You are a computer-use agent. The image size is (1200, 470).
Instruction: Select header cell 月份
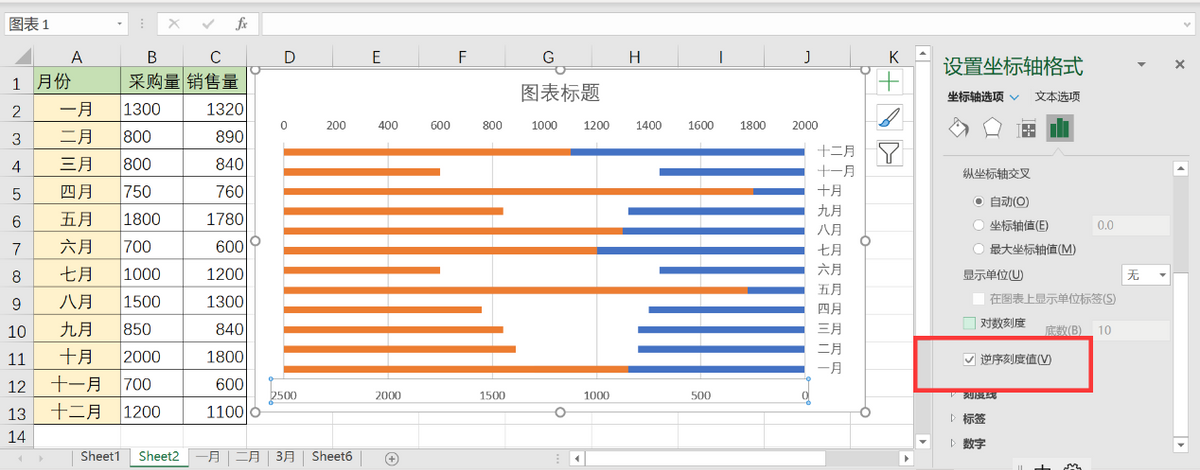(x=77, y=82)
